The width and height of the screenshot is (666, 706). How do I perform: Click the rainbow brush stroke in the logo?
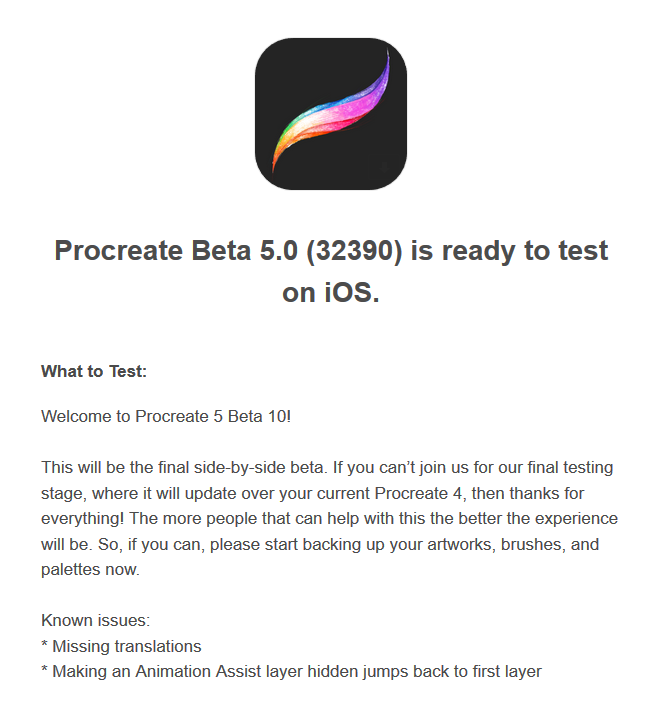pyautogui.click(x=331, y=112)
